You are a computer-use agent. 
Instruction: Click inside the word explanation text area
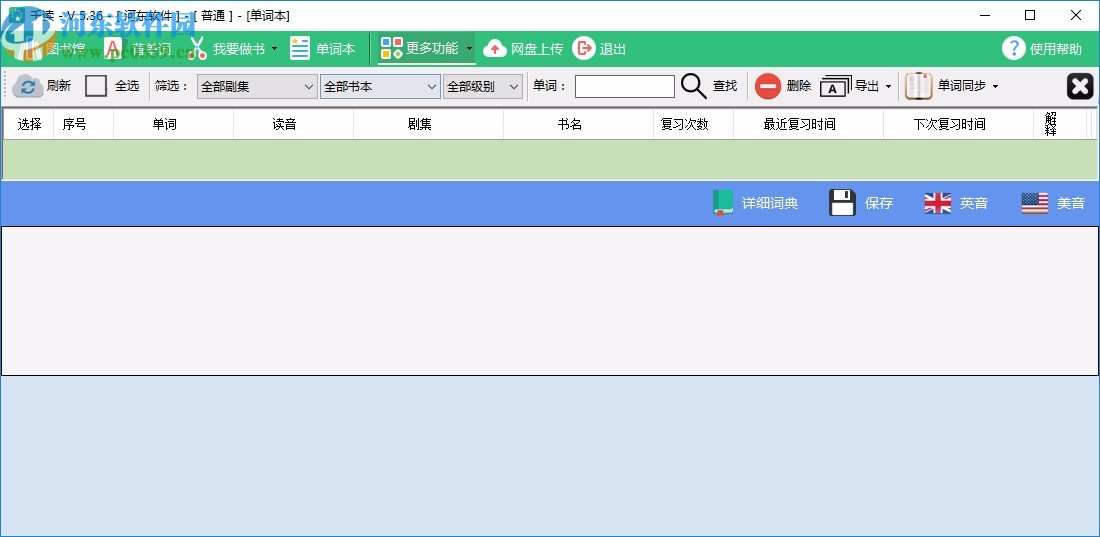(x=550, y=300)
